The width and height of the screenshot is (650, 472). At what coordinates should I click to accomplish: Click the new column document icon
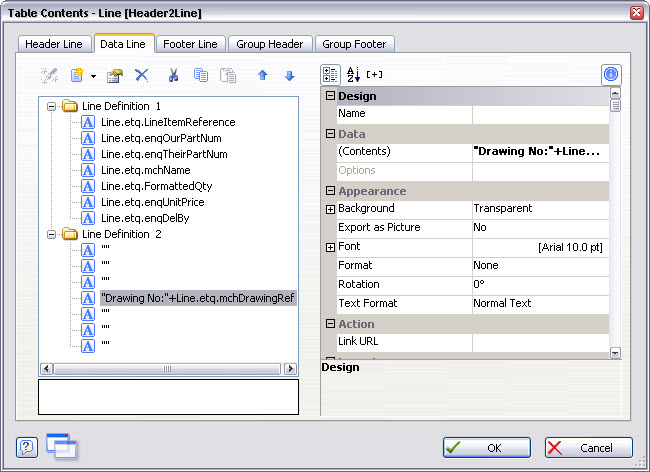77,75
